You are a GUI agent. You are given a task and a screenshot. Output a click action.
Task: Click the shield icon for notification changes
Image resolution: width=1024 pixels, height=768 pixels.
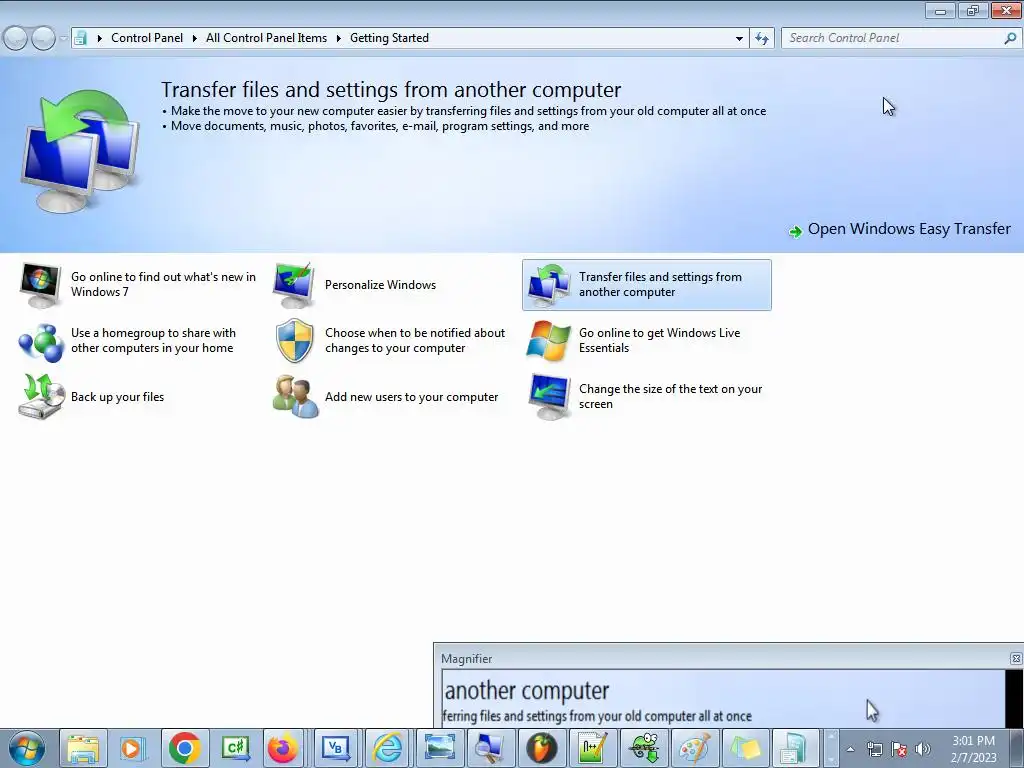point(294,341)
